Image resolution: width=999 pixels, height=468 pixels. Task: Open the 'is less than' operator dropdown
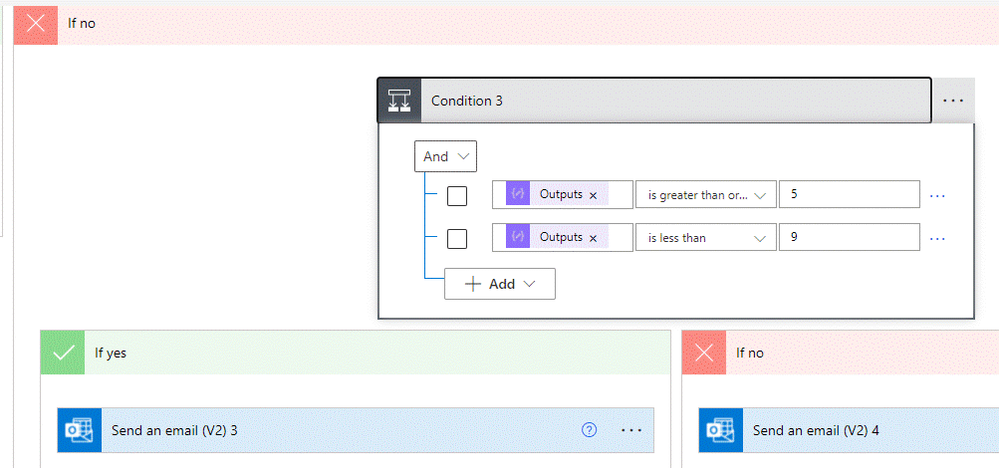coord(706,238)
